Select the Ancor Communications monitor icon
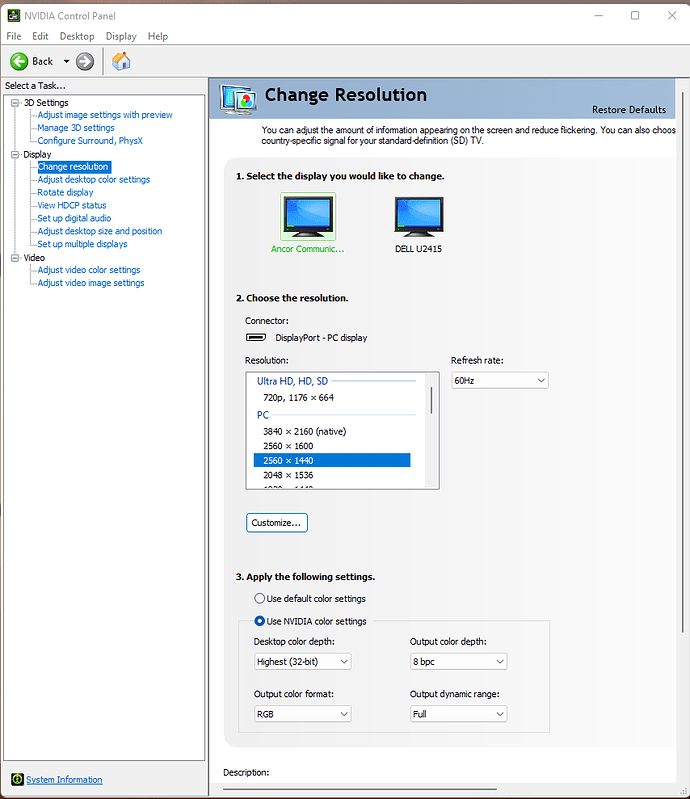The image size is (690, 799). coord(308,217)
